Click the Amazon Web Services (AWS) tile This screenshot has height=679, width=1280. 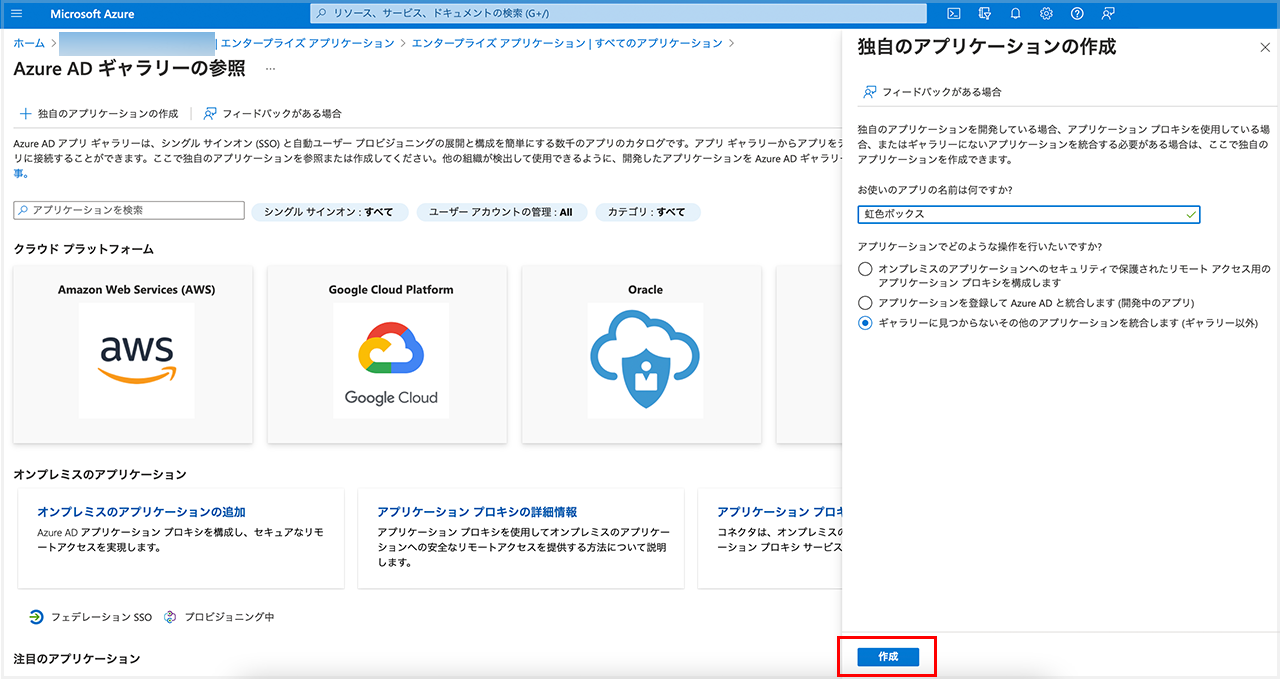tap(133, 354)
